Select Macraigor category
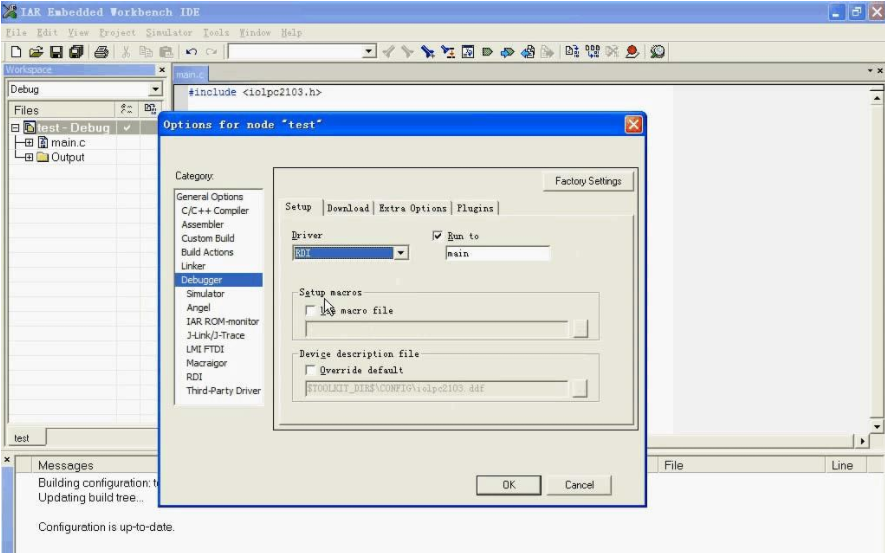This screenshot has width=885, height=553. tap(207, 363)
